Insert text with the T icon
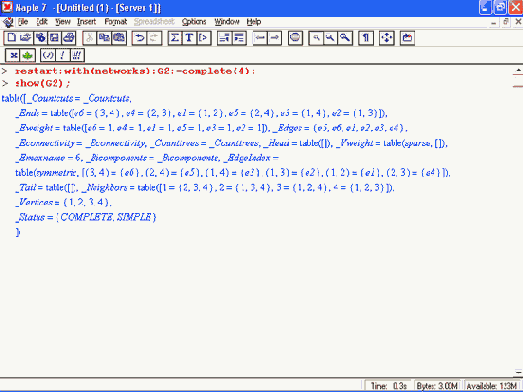The width and height of the screenshot is (523, 392). click(x=189, y=38)
